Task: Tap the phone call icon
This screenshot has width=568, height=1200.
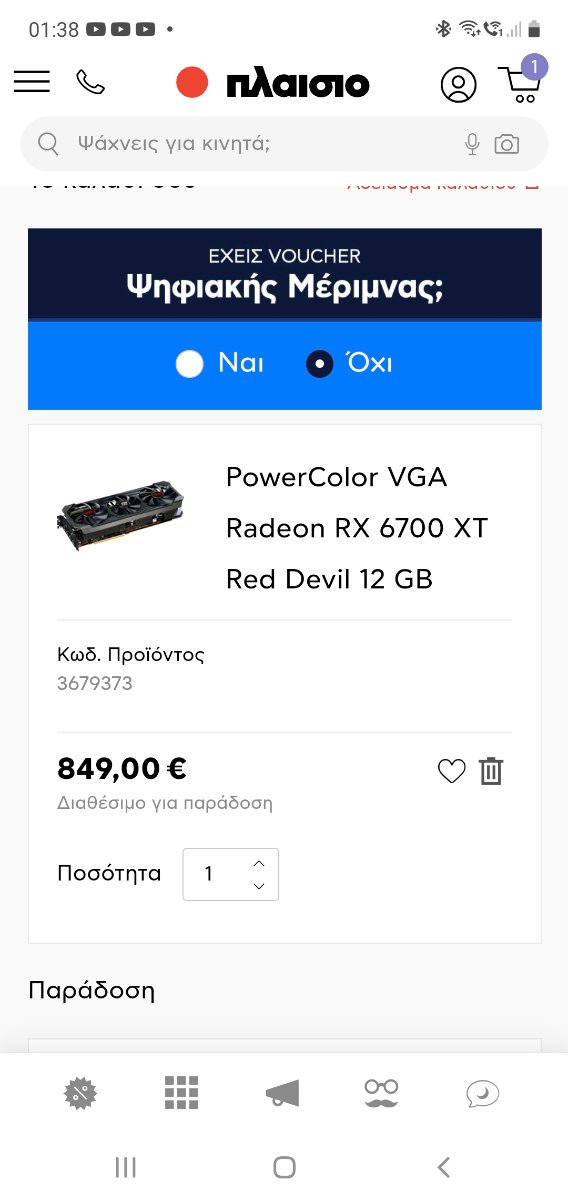Action: [90, 82]
